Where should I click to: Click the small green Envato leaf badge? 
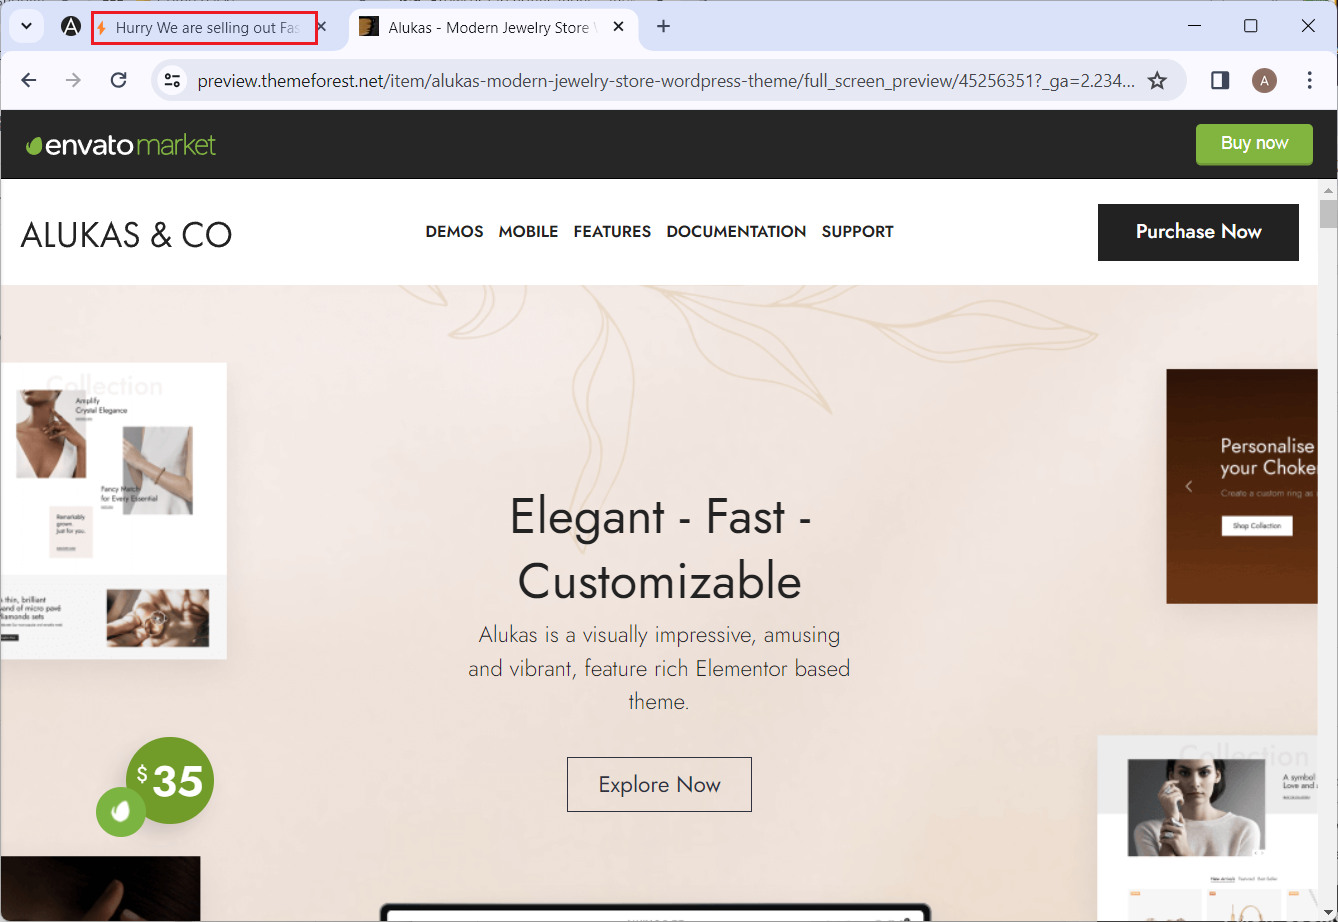point(121,812)
